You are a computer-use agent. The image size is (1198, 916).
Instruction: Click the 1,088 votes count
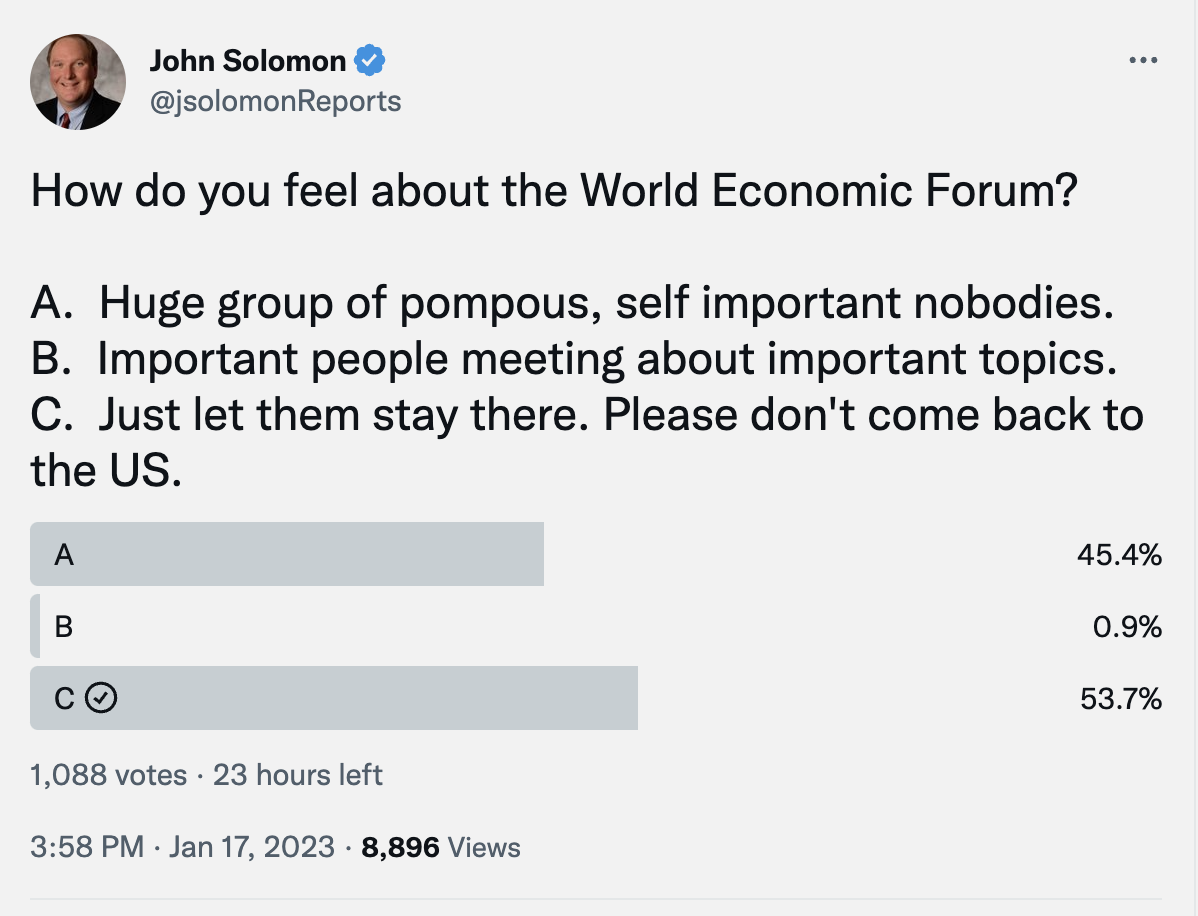pos(108,775)
